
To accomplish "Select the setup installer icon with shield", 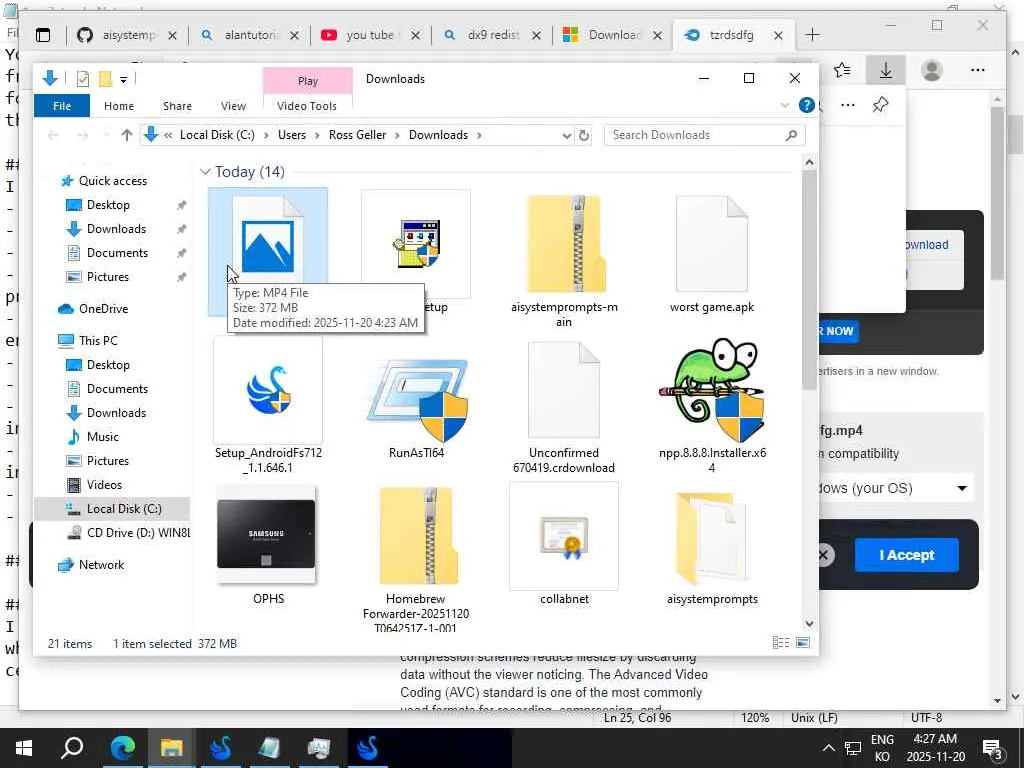I will [416, 244].
